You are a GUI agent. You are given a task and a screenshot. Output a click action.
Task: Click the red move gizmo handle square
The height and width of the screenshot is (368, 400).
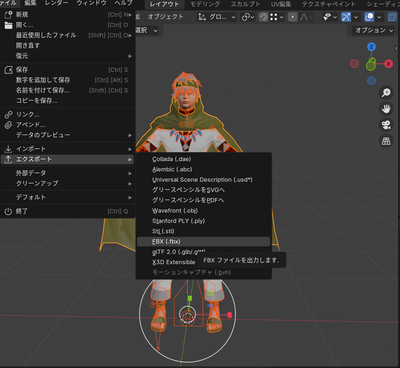click(229, 315)
